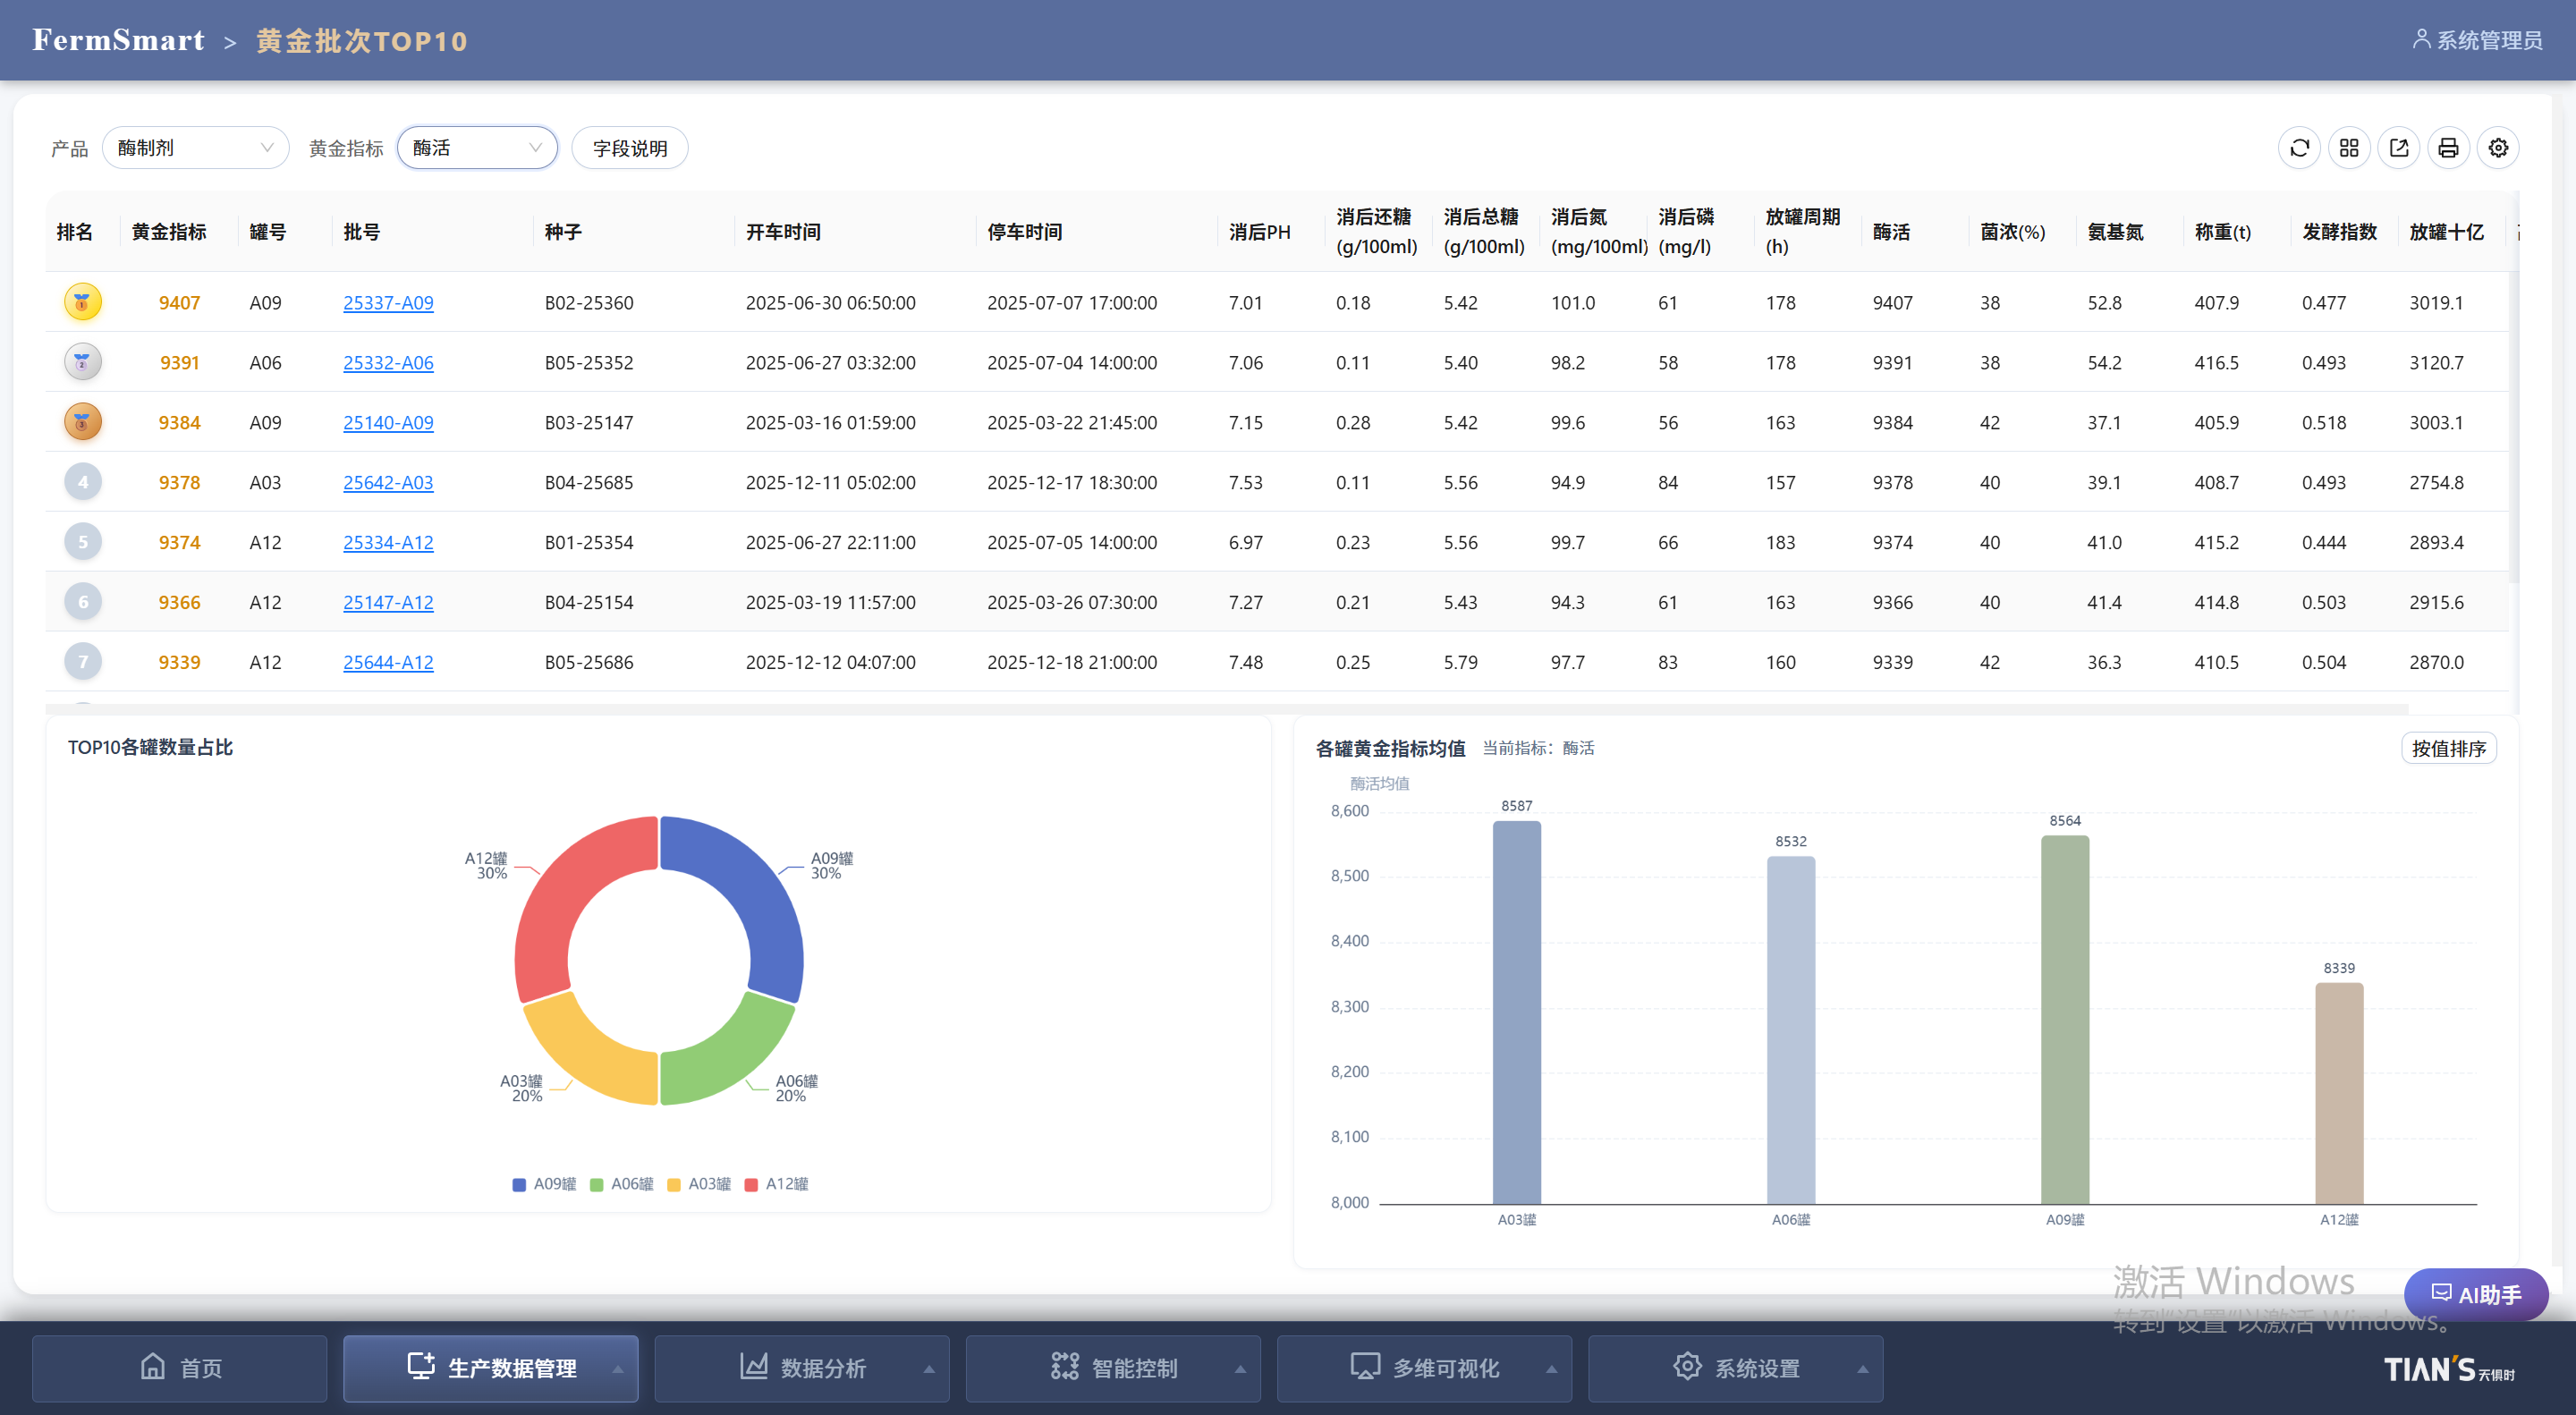2576x1415 pixels.
Task: Open the 产品 dropdown showing 酶制剂
Action: click(195, 148)
